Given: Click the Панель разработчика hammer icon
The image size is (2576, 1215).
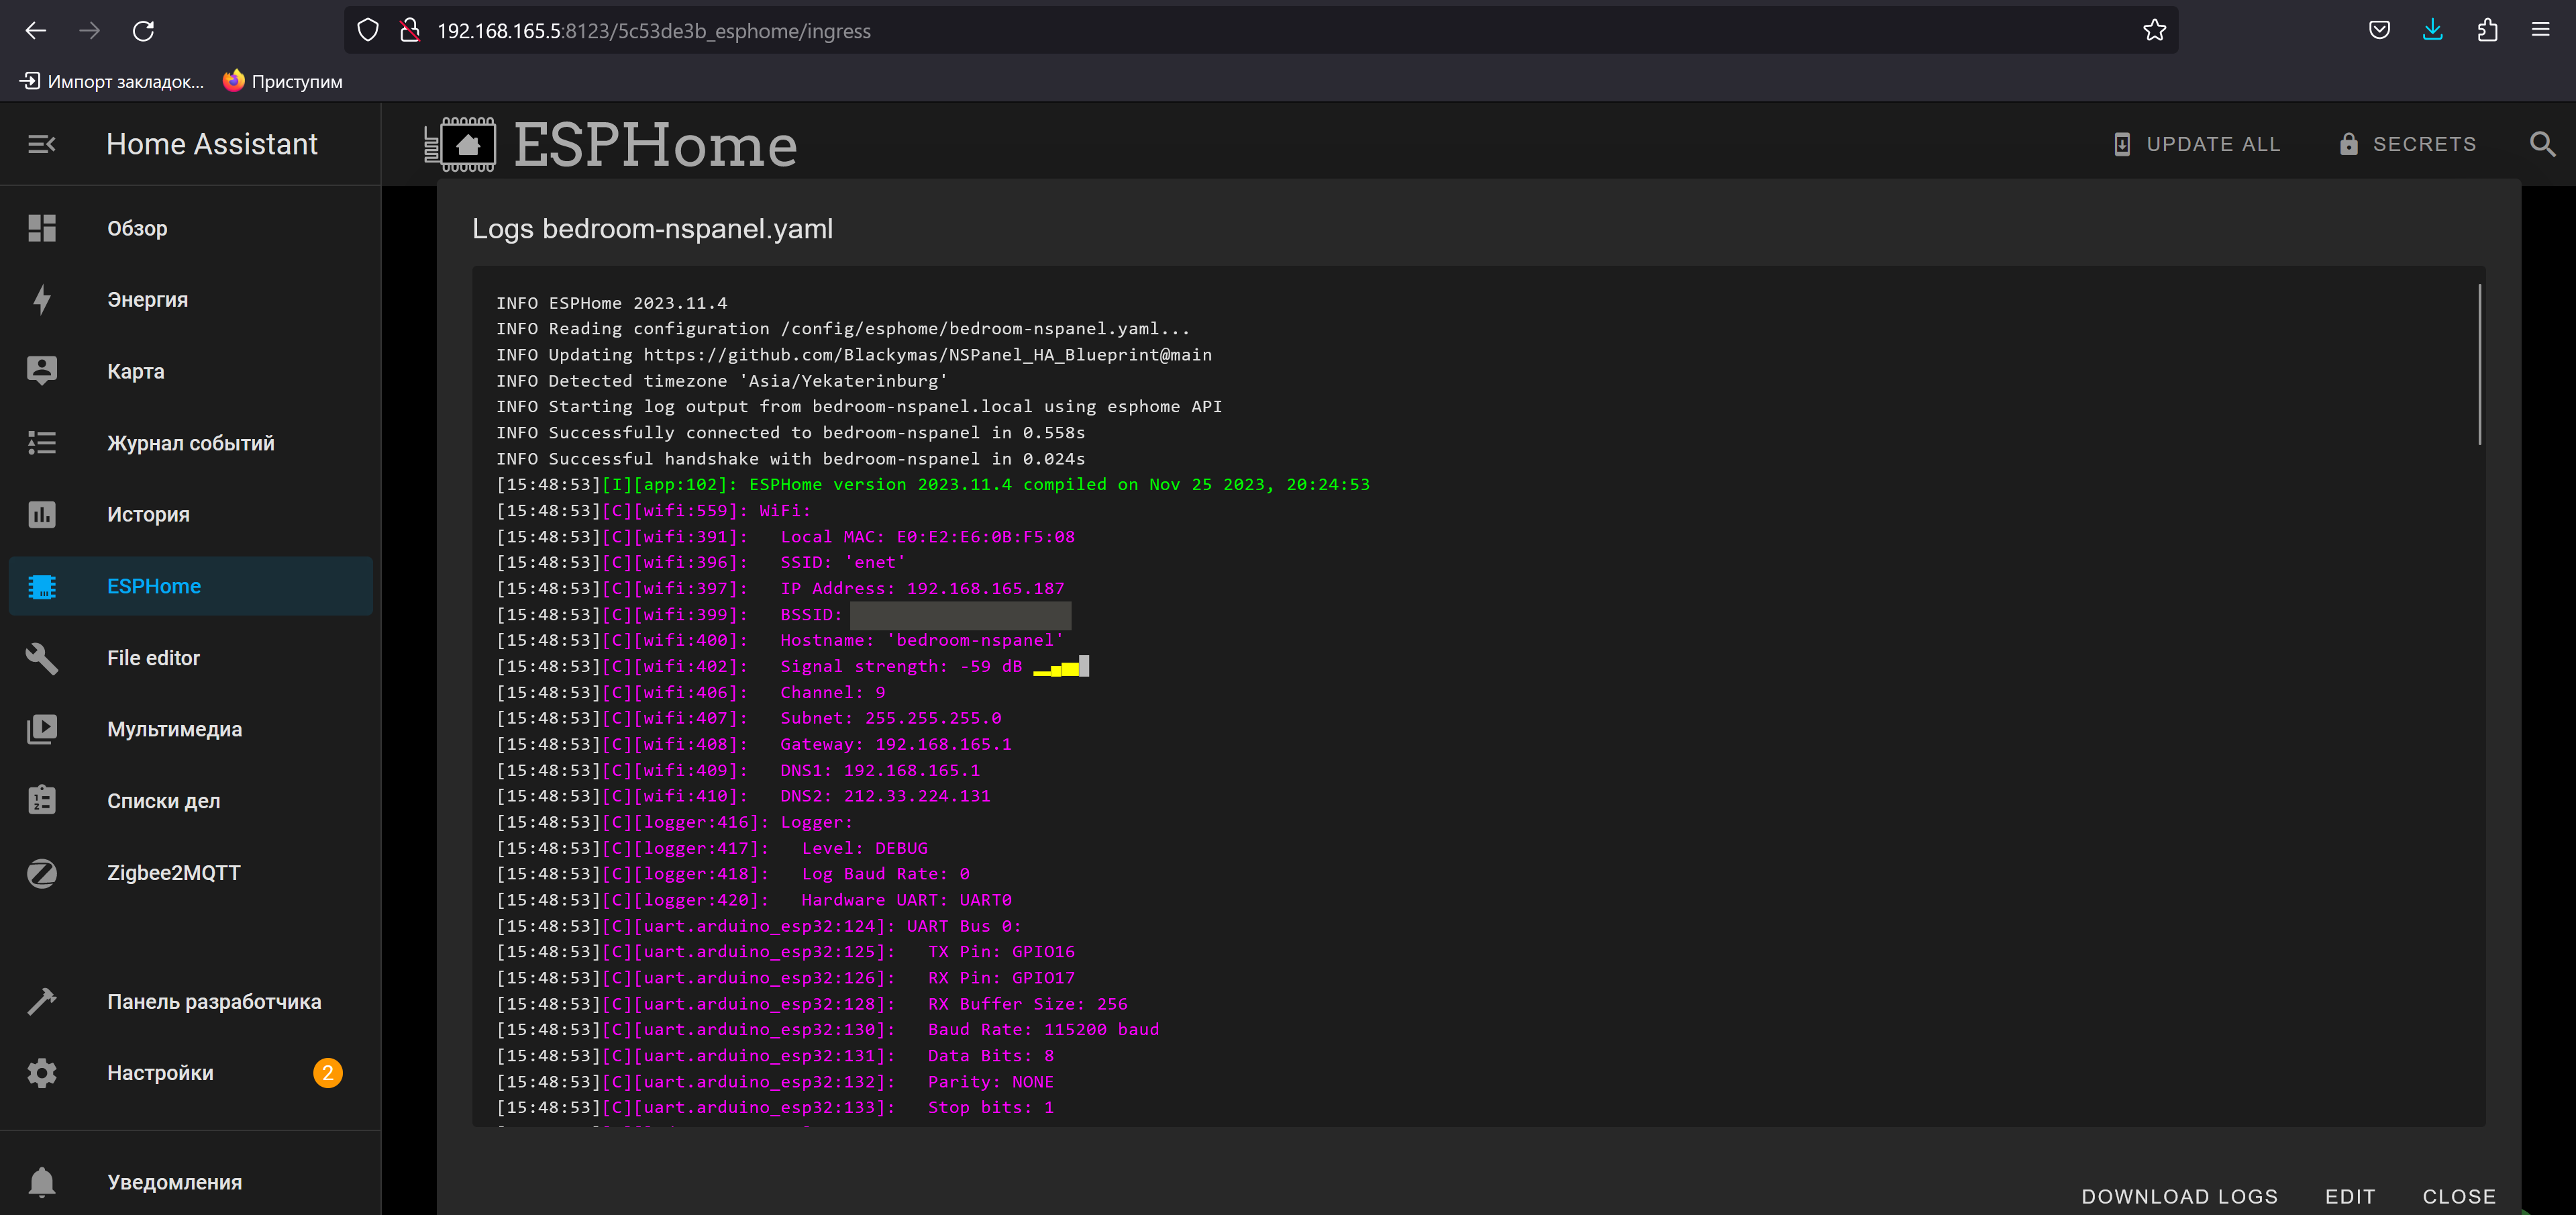Looking at the screenshot, I should click(x=42, y=1001).
